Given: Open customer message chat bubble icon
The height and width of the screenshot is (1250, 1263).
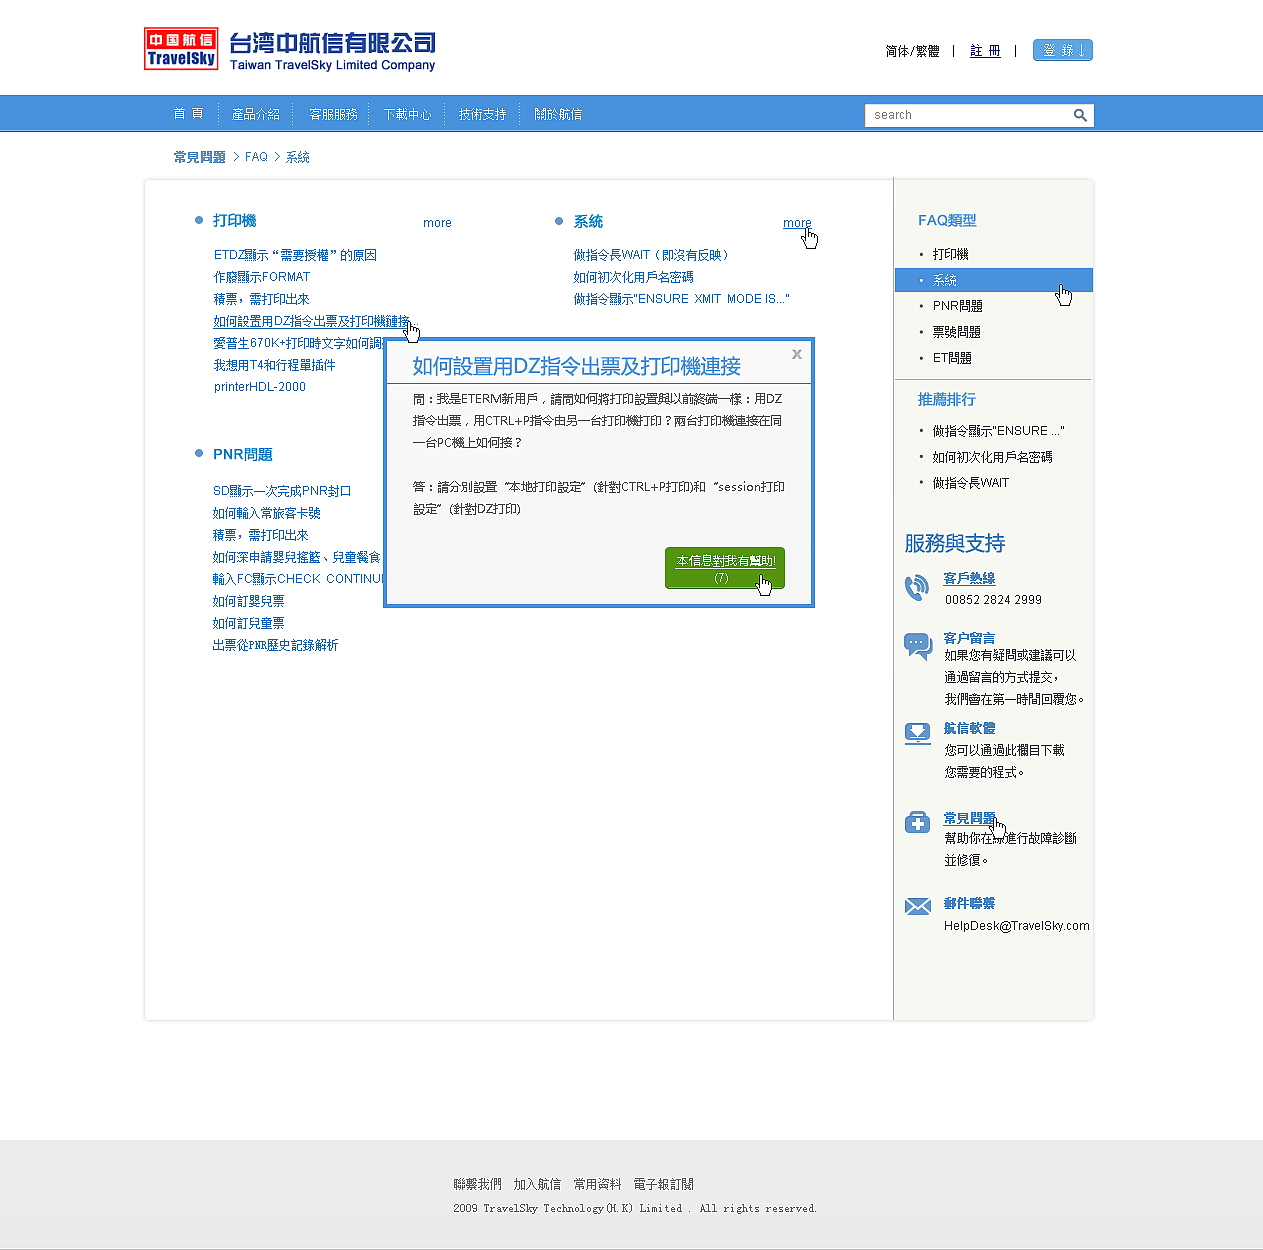Looking at the screenshot, I should [x=917, y=645].
